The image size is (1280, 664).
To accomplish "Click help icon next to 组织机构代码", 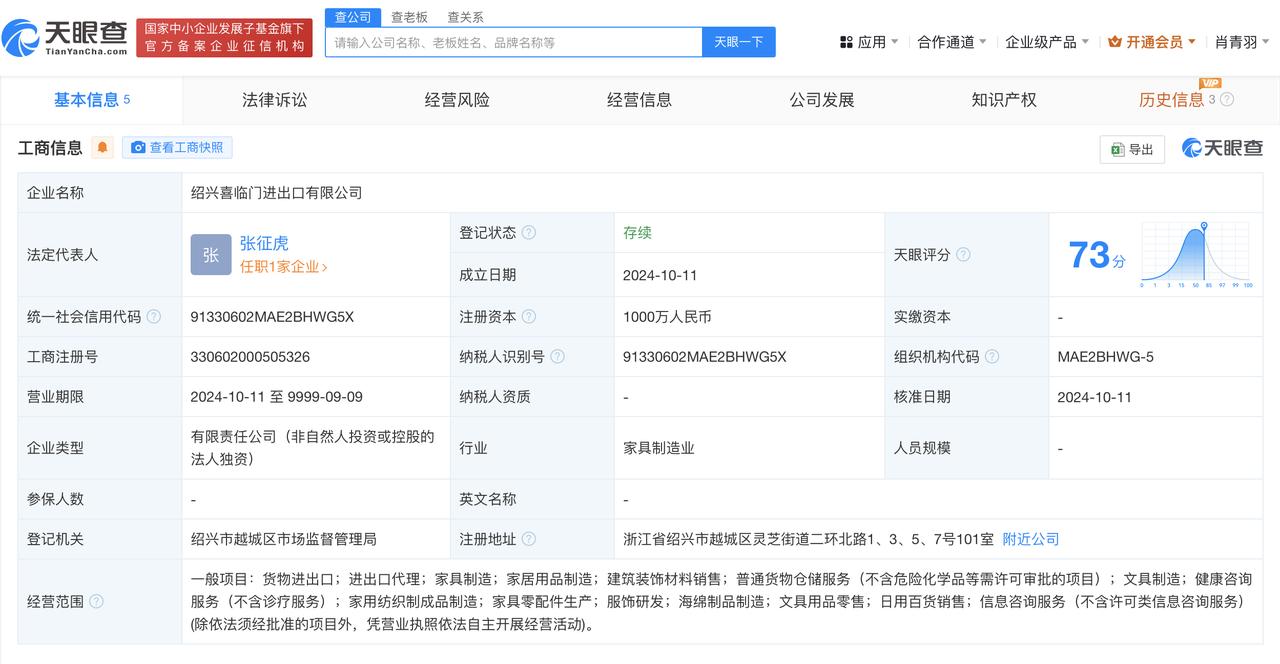I will click(x=991, y=357).
